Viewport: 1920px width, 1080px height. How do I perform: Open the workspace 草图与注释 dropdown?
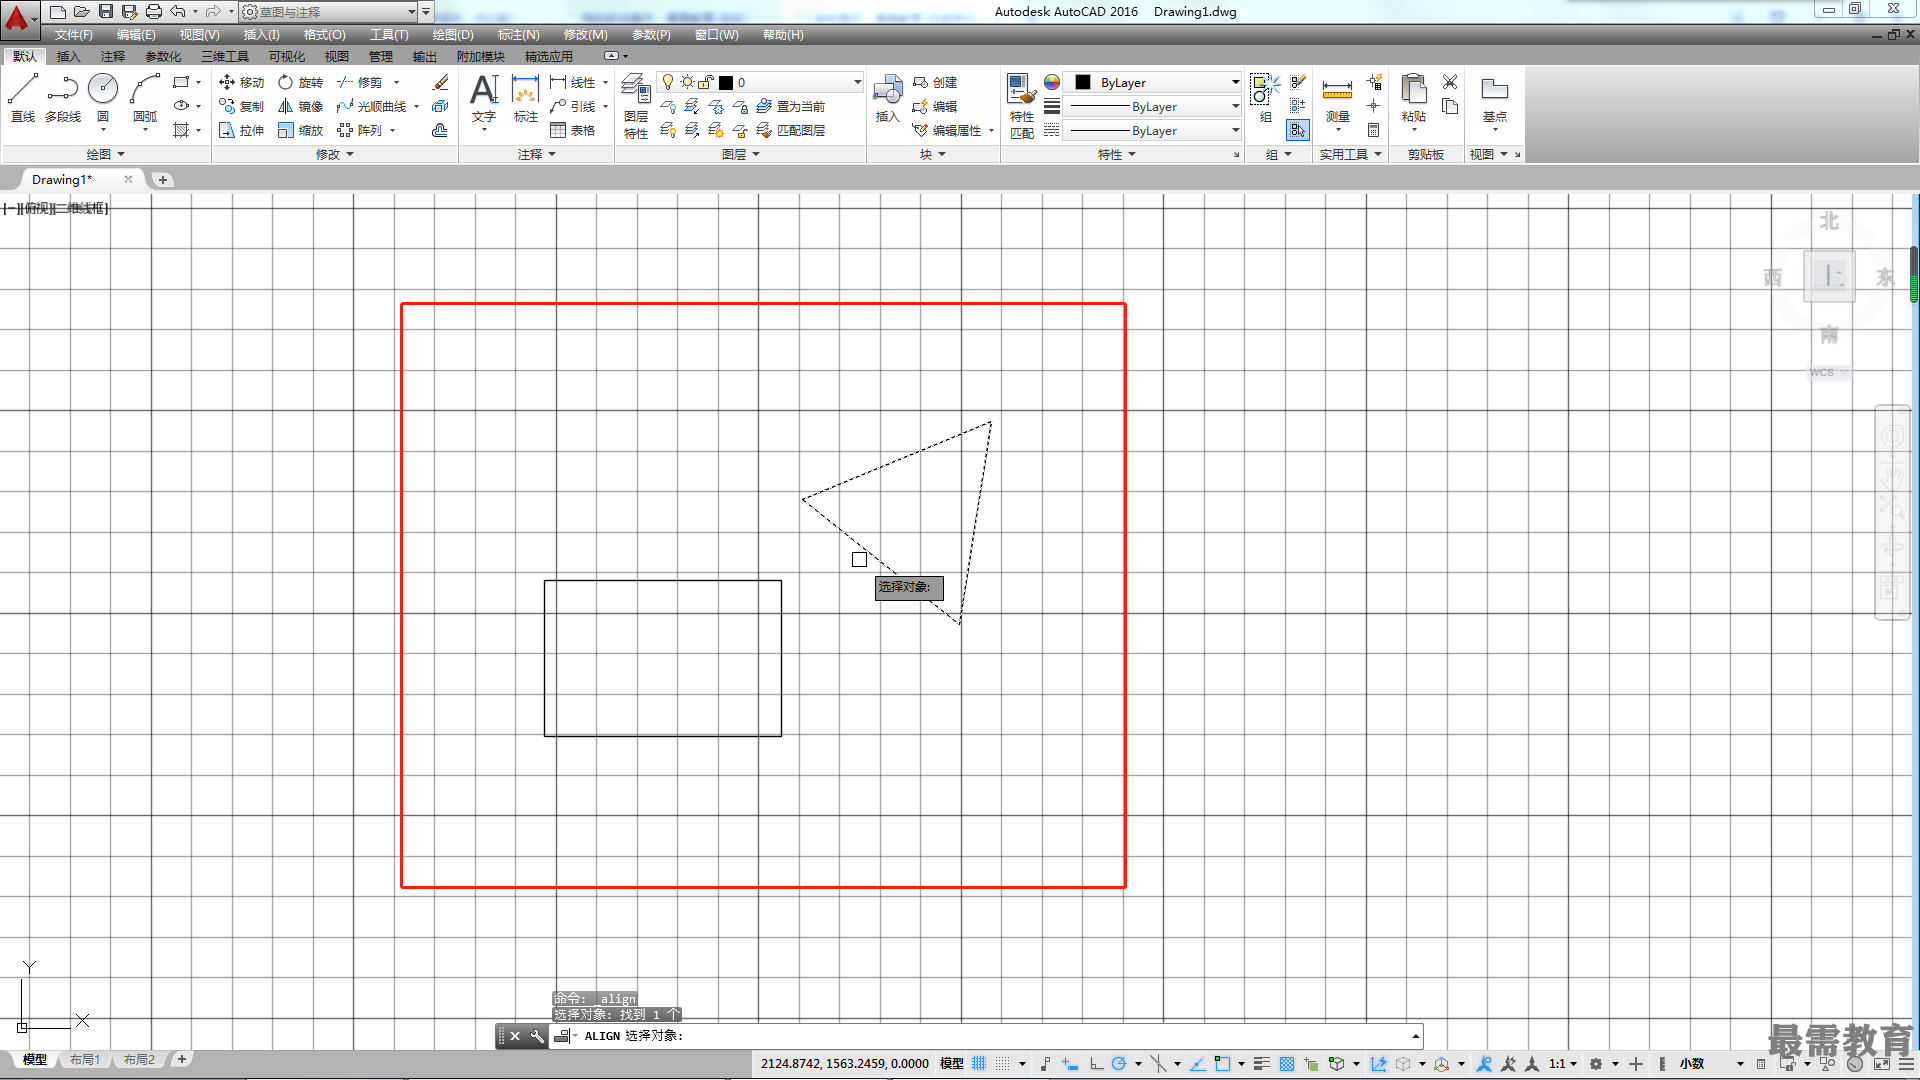click(x=328, y=12)
